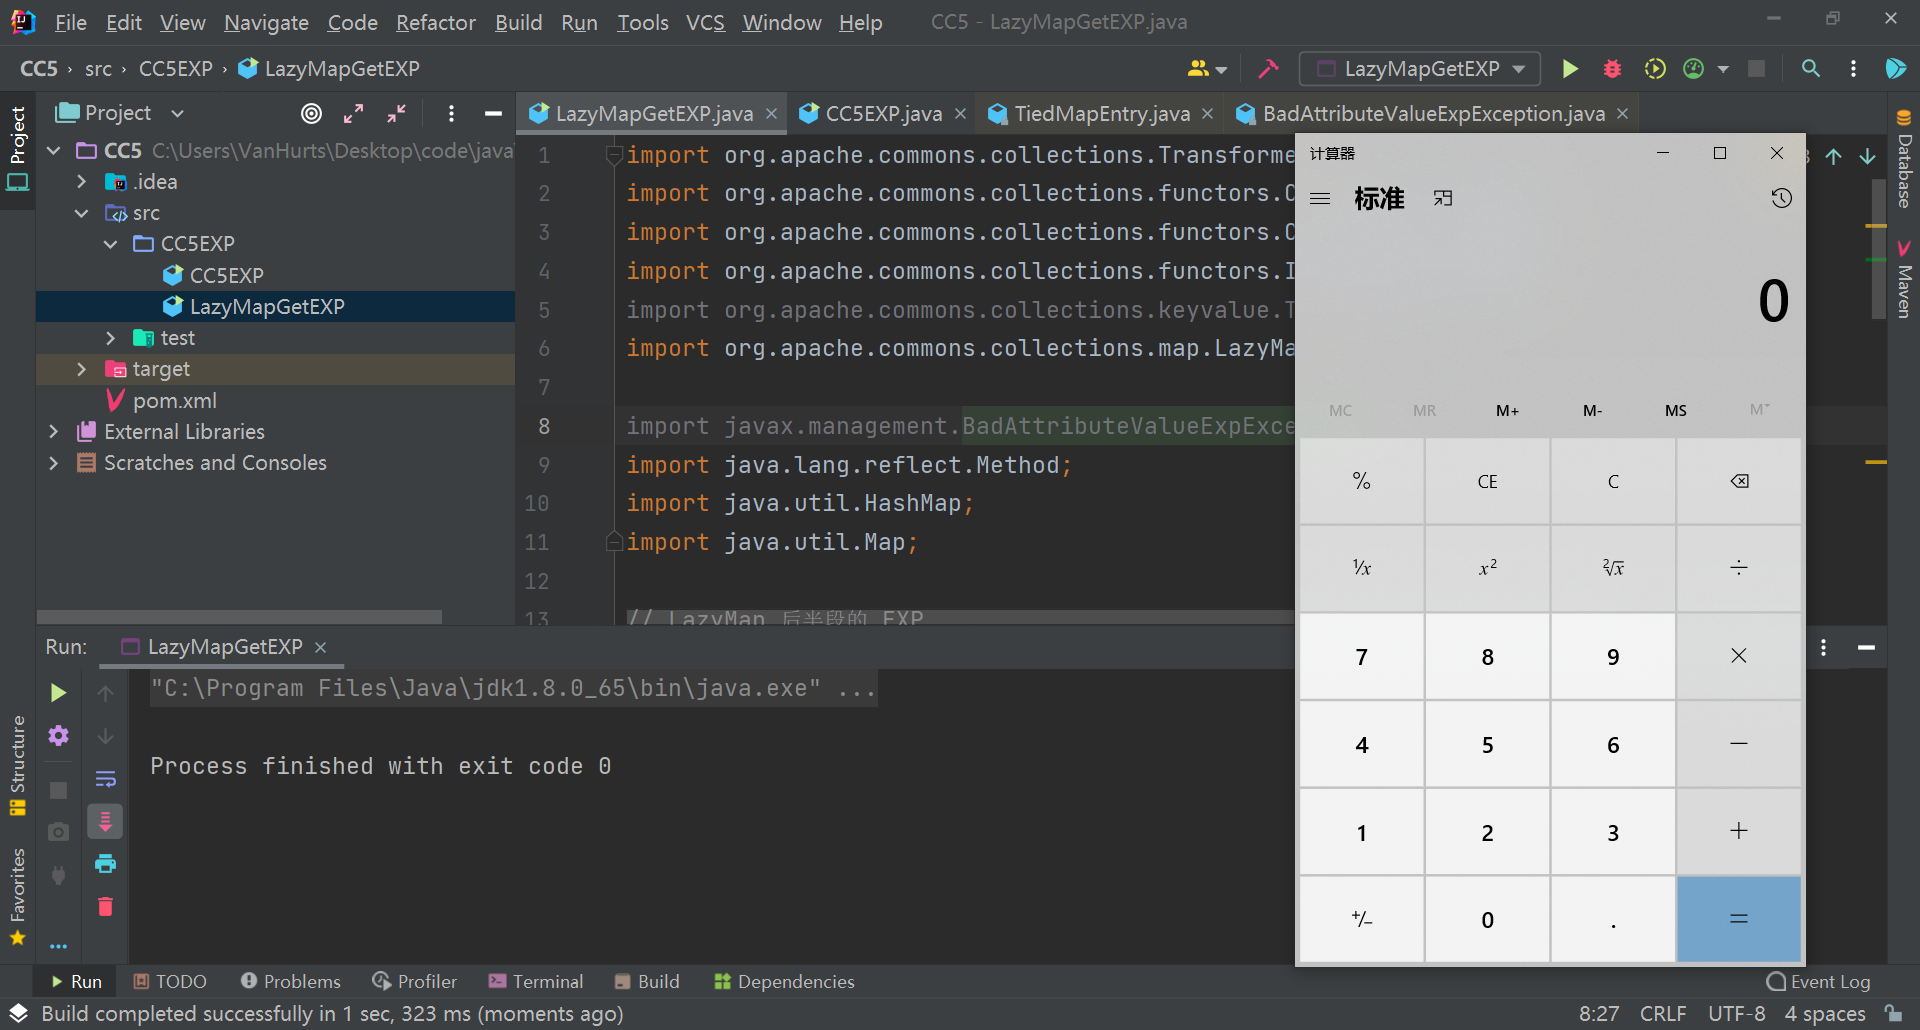Disable scroll-to-end in the Run console
The image size is (1920, 1030).
[x=105, y=821]
